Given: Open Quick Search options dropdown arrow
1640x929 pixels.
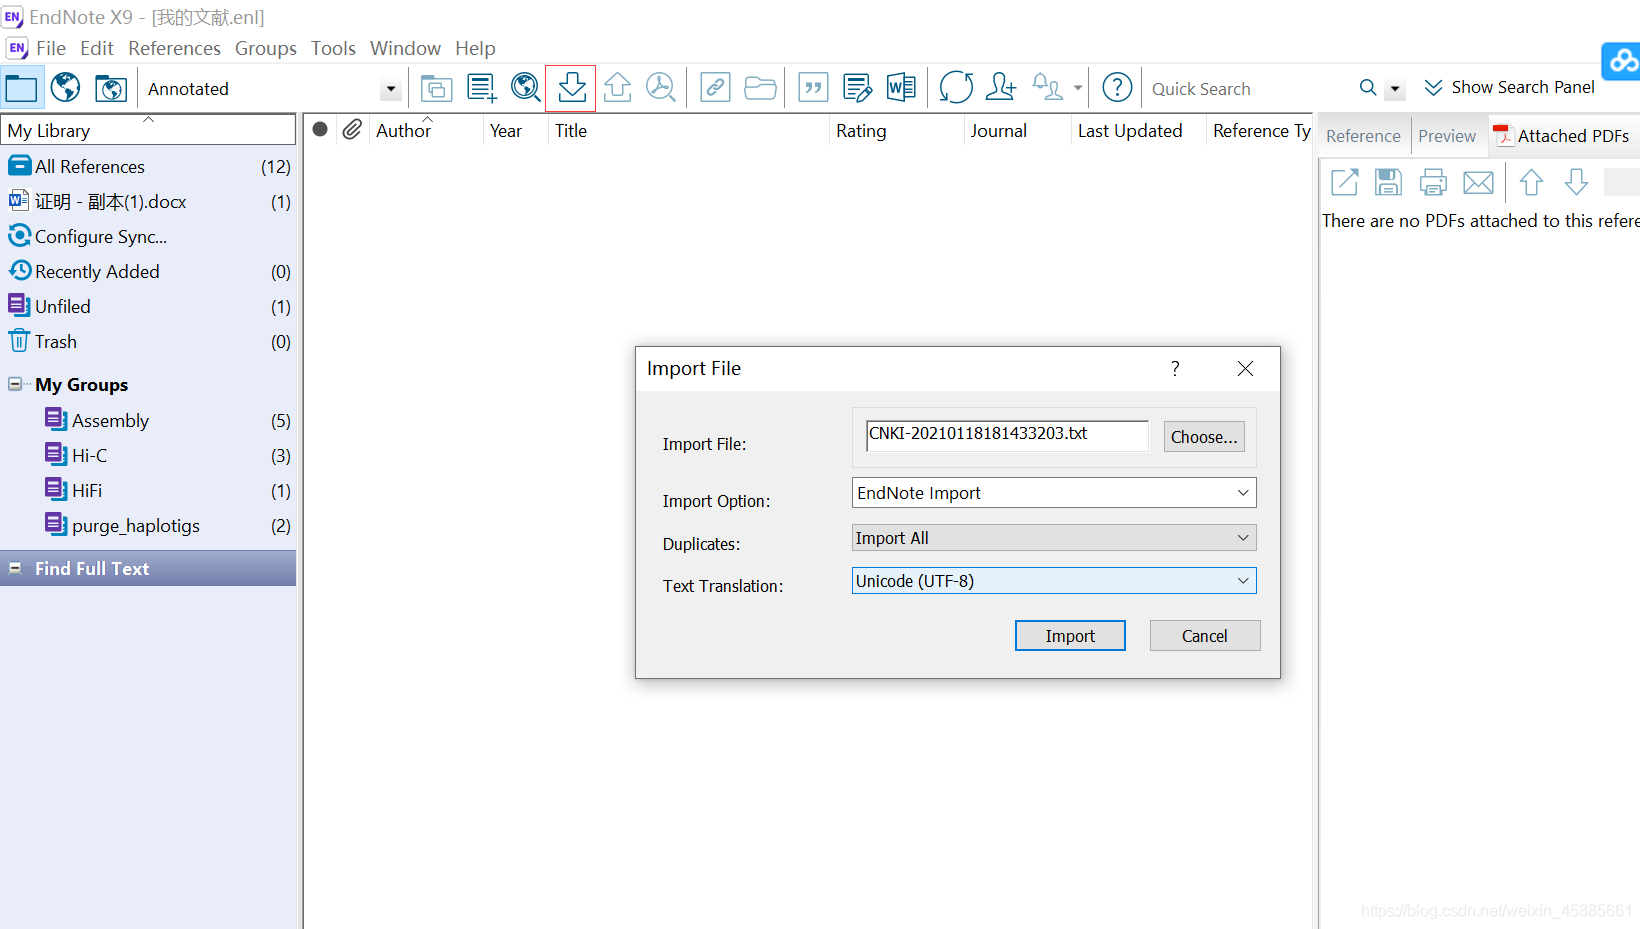Looking at the screenshot, I should coord(1395,89).
